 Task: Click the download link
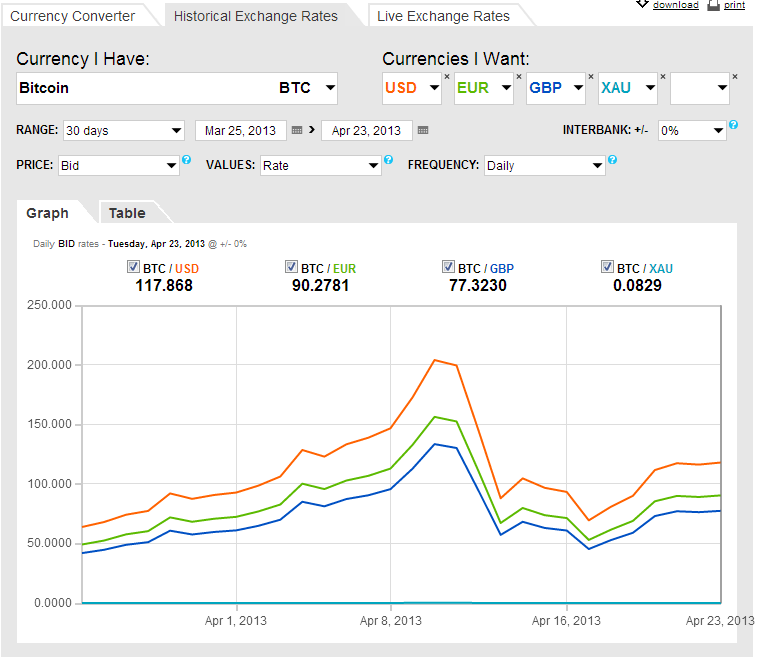pyautogui.click(x=675, y=5)
